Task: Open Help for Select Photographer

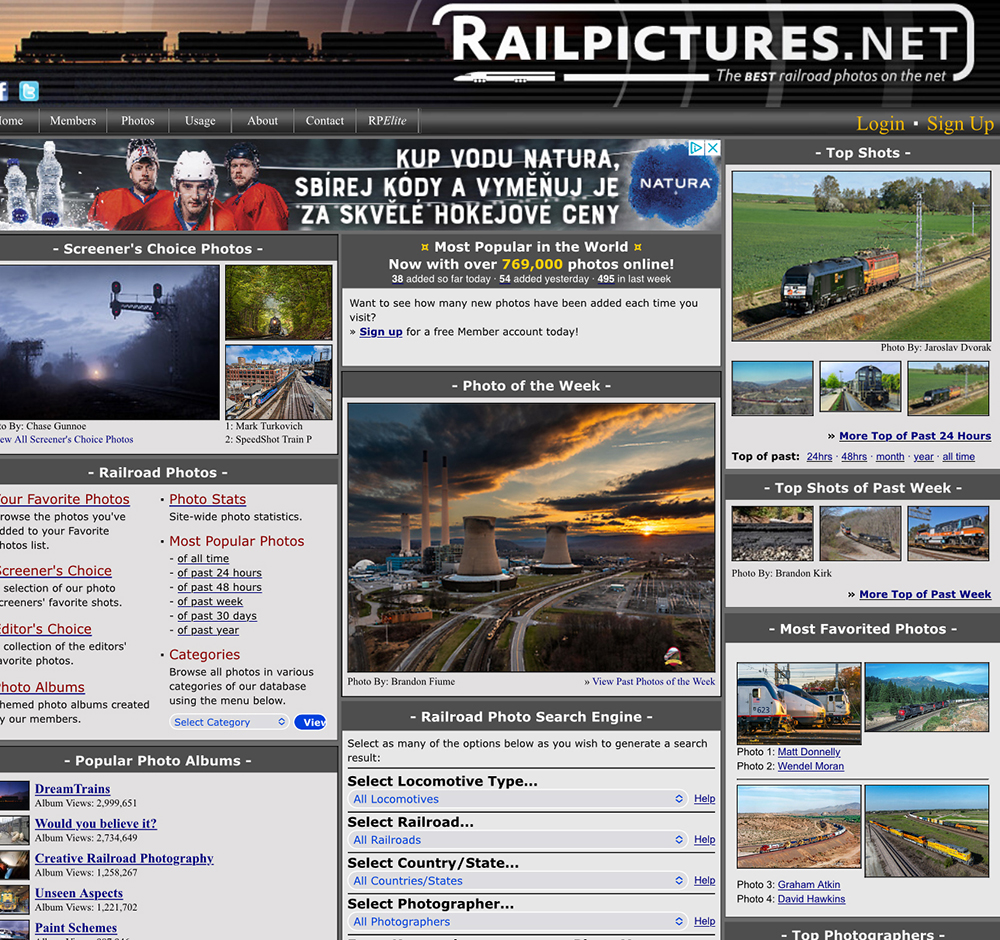Action: pos(705,921)
